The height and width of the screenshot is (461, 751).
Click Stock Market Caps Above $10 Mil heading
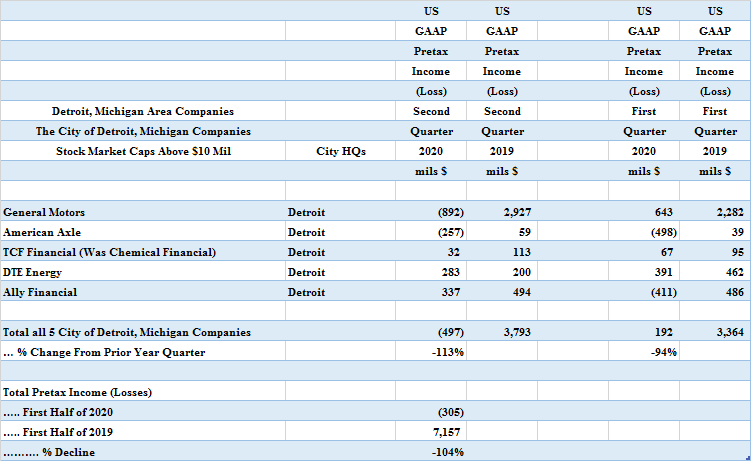click(143, 151)
